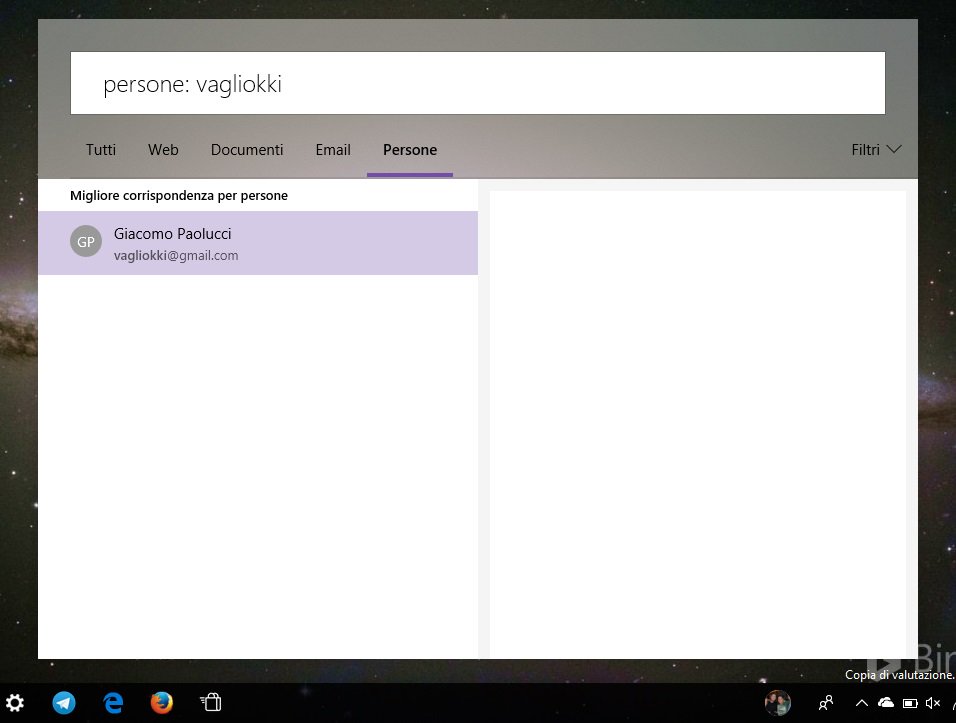Open the People icon in system tray
The width and height of the screenshot is (956, 723).
click(x=826, y=703)
